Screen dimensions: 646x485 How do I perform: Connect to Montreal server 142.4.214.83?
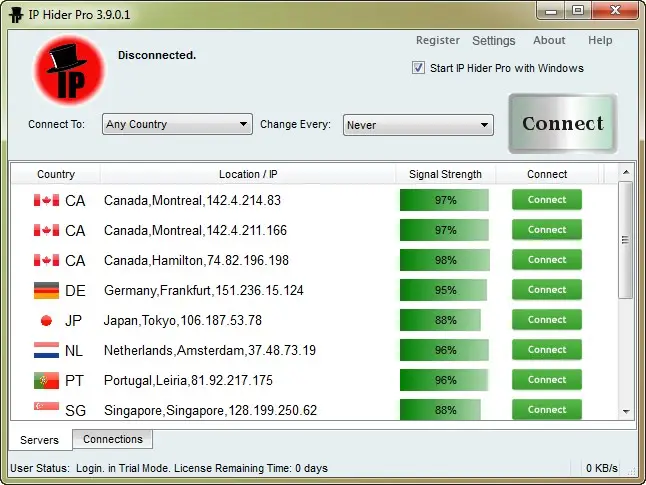pyautogui.click(x=547, y=200)
